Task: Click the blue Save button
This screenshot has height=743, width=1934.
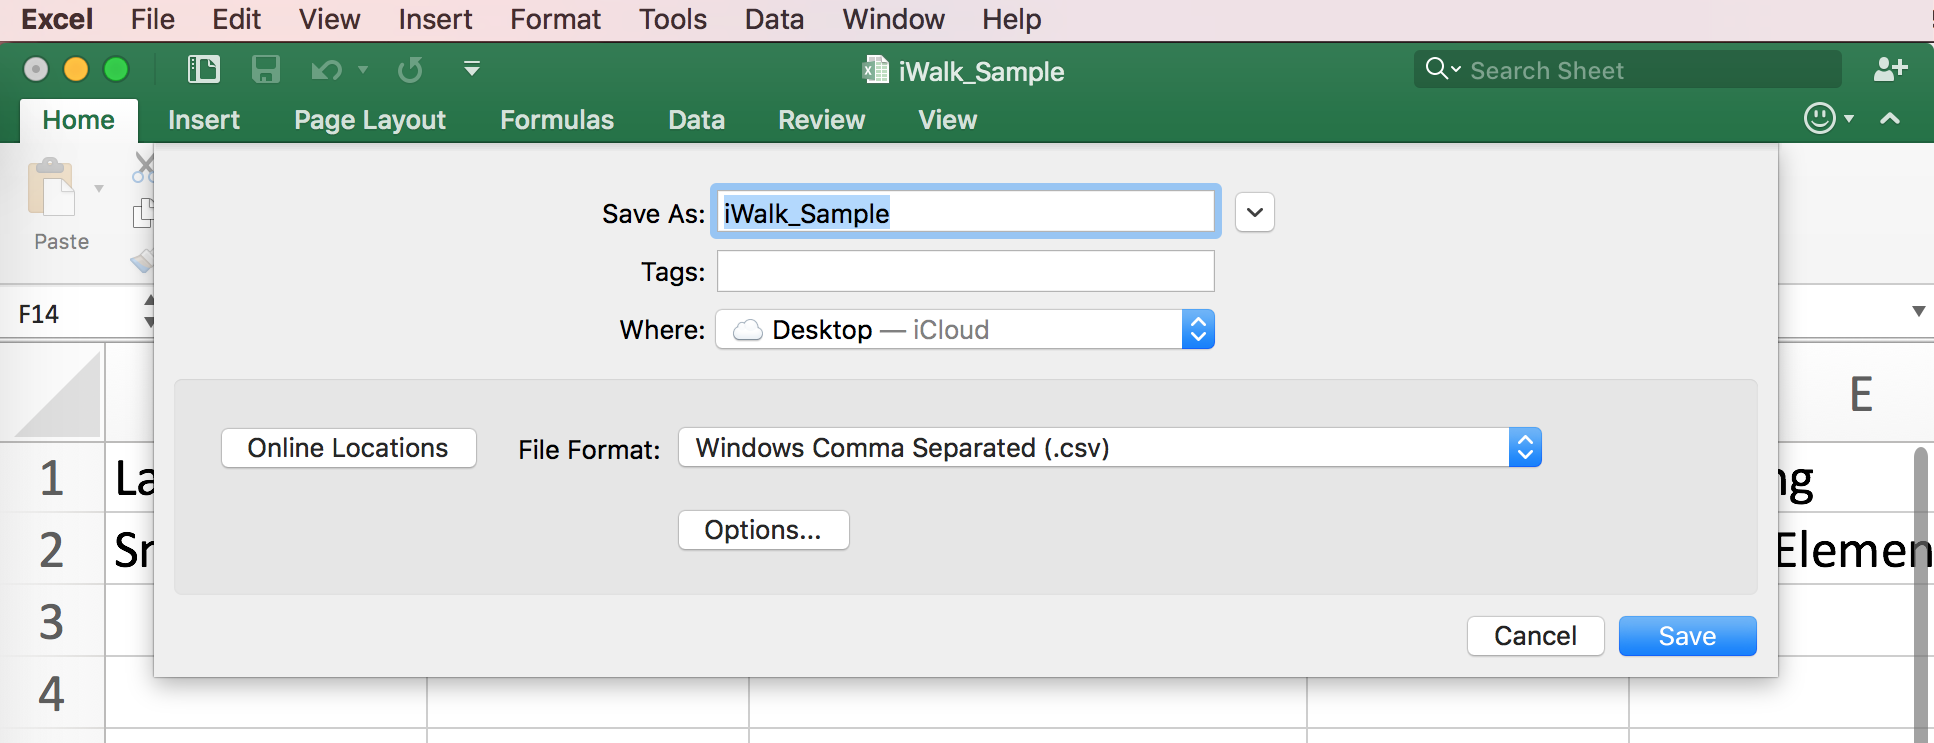Action: point(1687,636)
